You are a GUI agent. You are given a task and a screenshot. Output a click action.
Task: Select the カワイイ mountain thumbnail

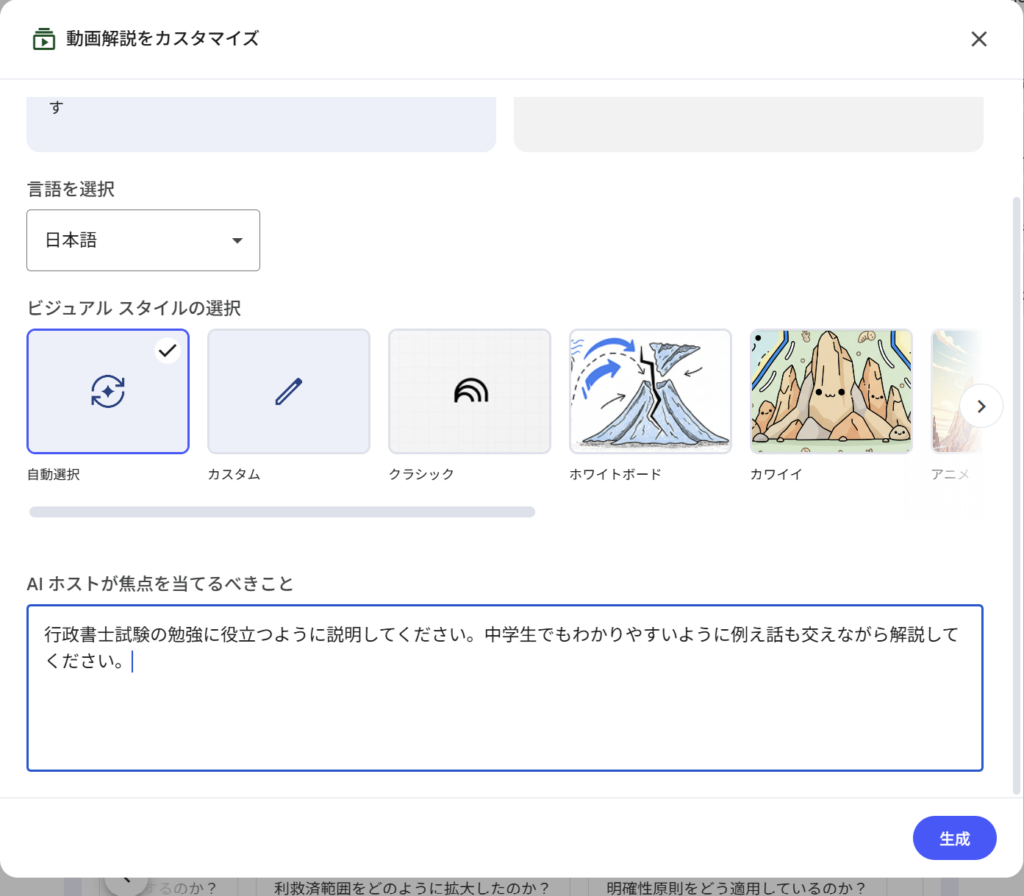(831, 392)
